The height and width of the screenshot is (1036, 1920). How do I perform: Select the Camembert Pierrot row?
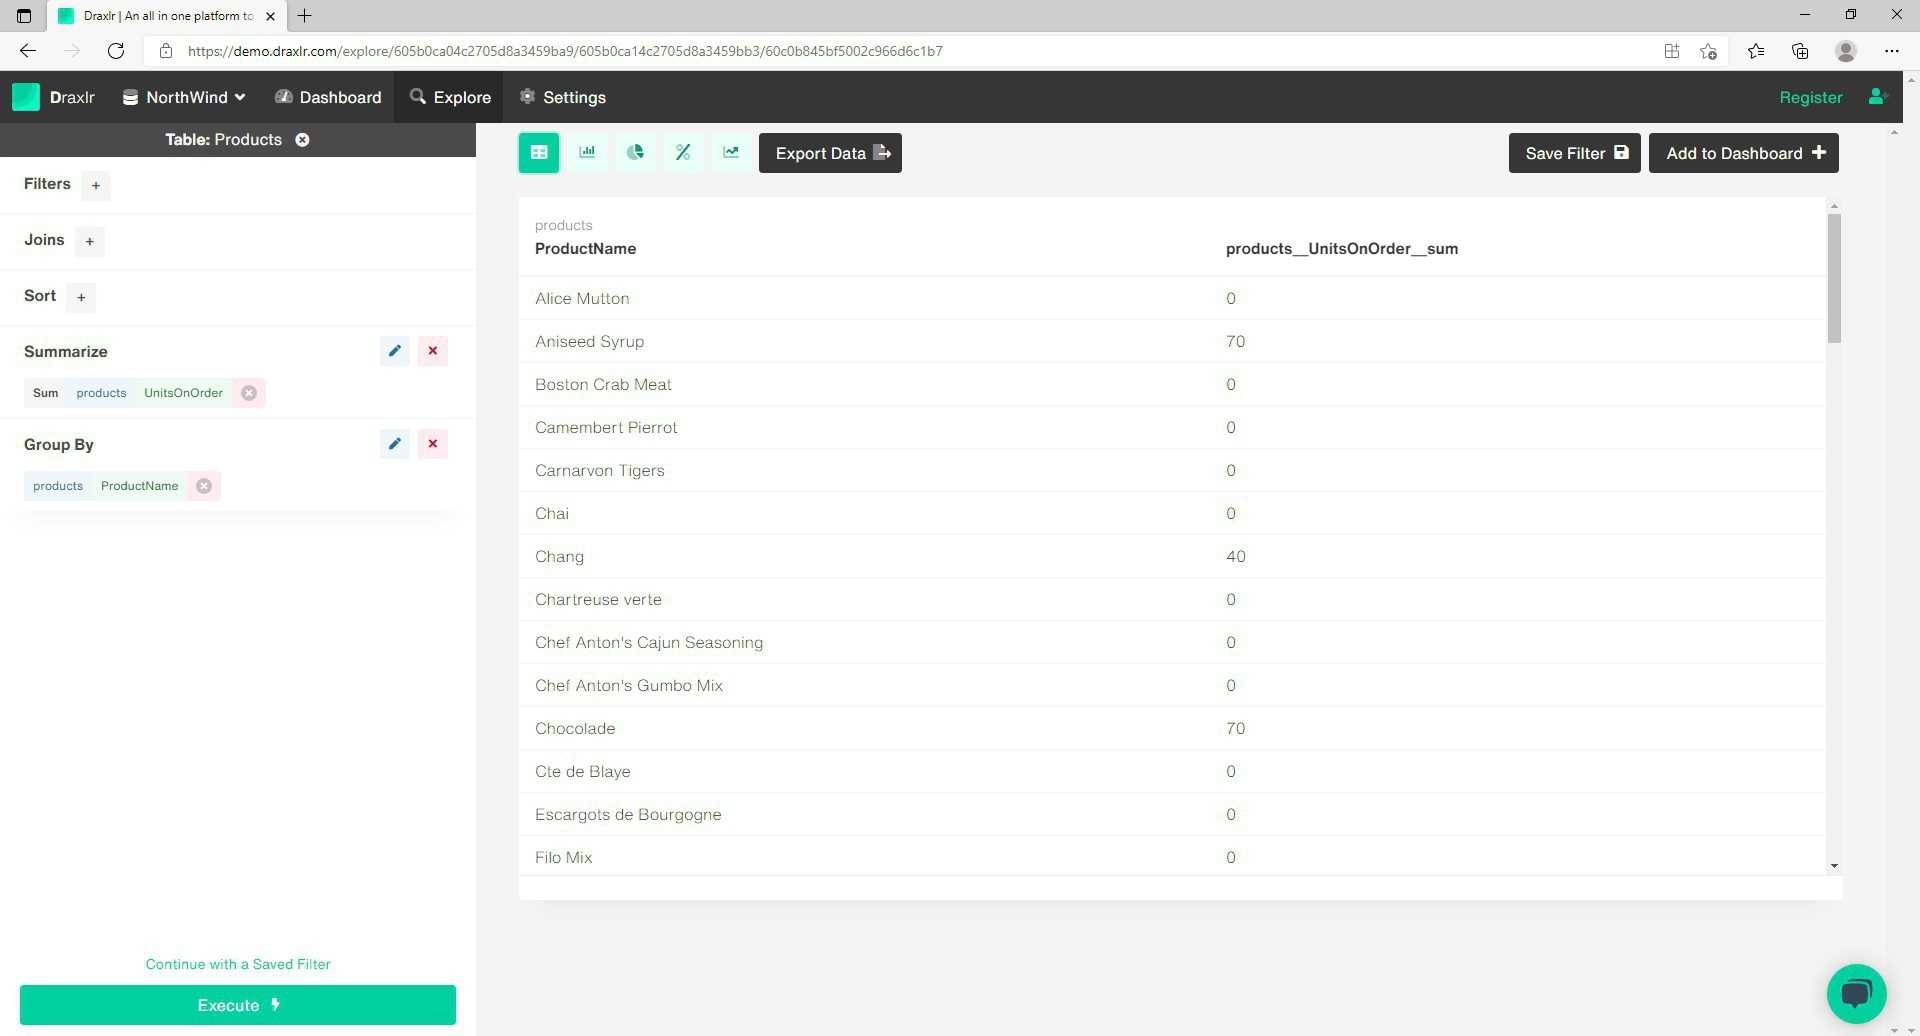[x=1172, y=427]
